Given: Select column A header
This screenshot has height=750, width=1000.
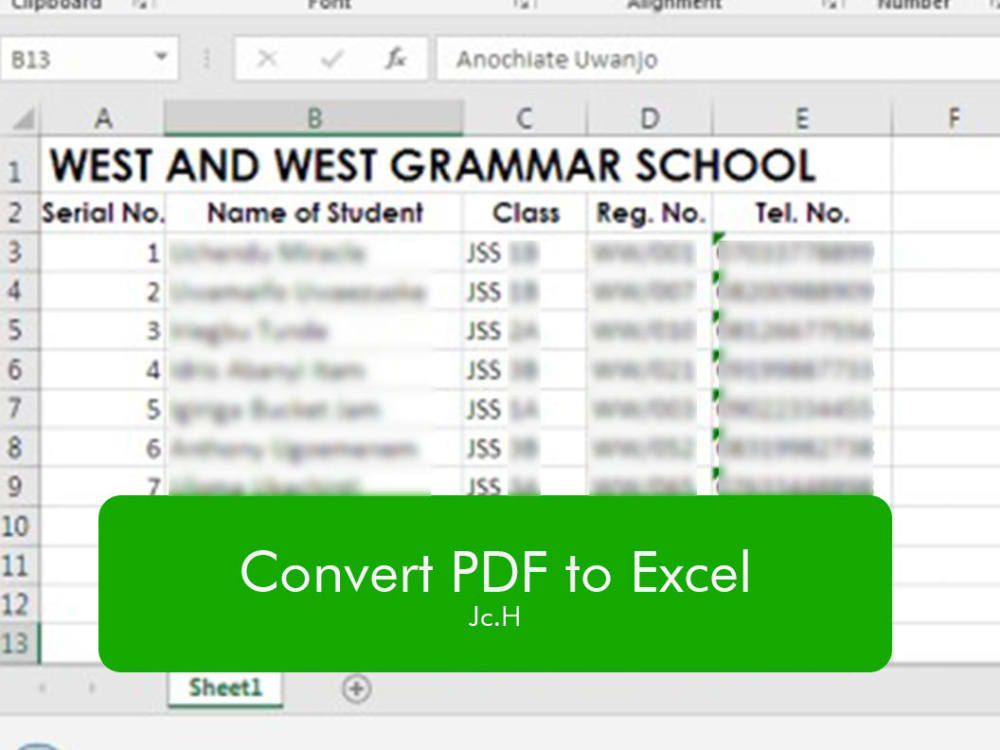Looking at the screenshot, I should (x=103, y=119).
